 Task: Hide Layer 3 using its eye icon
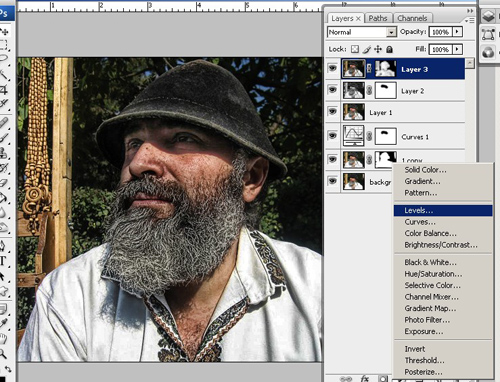332,68
